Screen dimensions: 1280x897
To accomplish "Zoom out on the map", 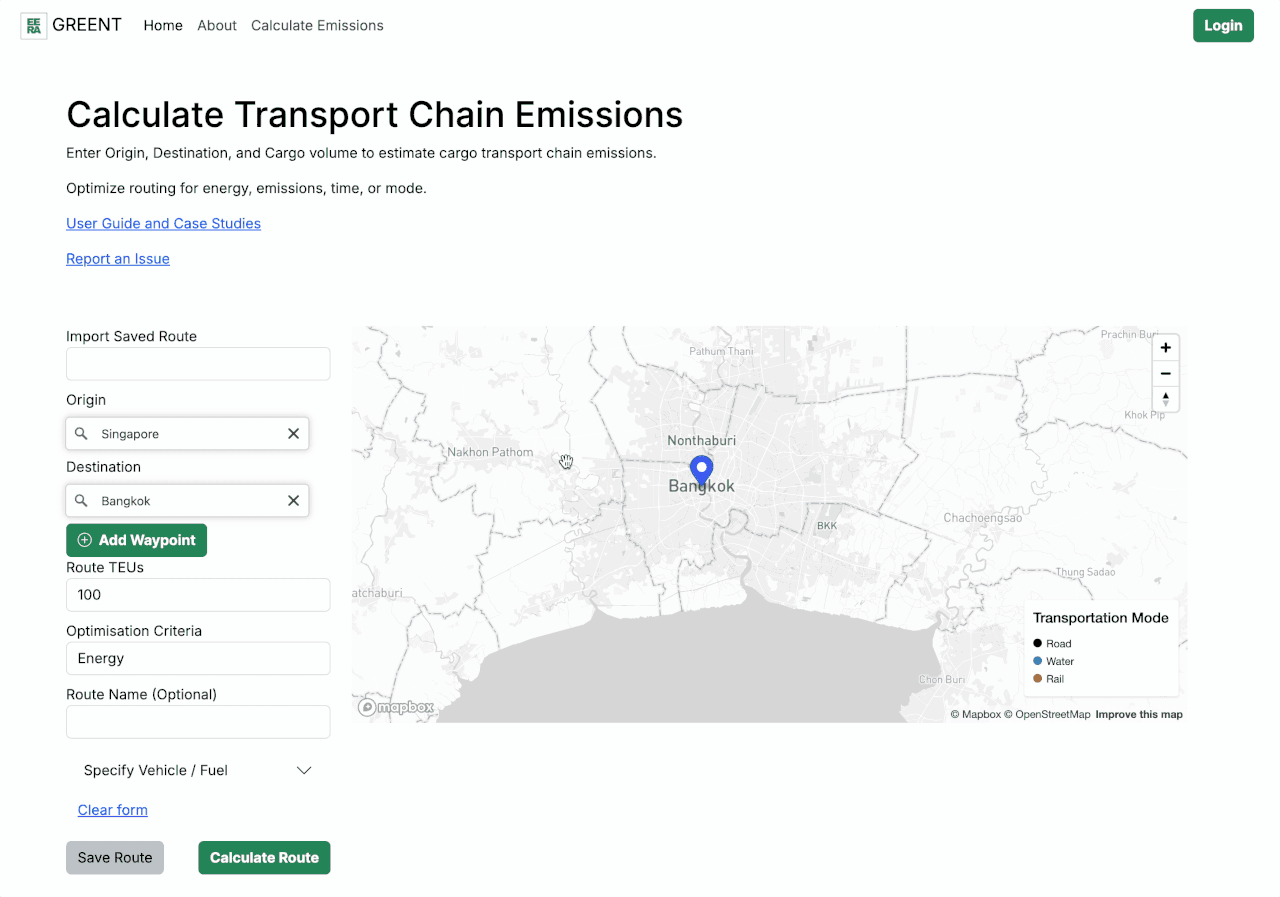I will point(1165,374).
